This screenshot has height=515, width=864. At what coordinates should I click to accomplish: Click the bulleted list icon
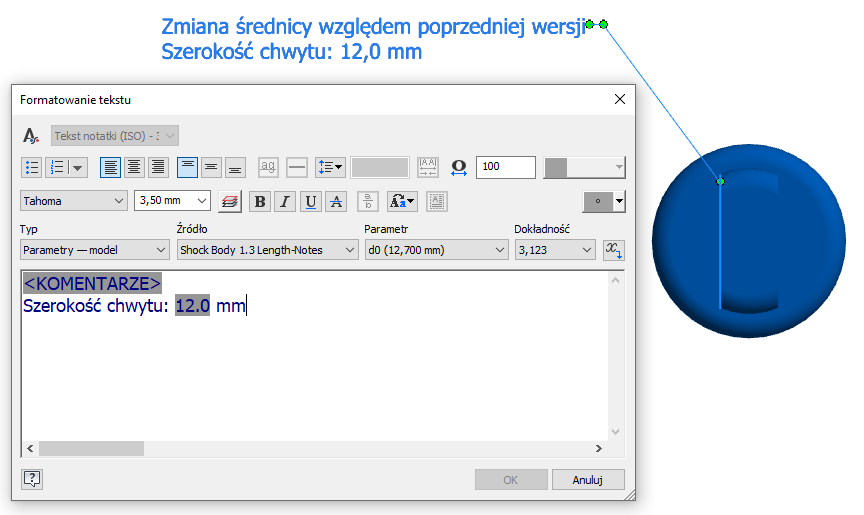(x=31, y=167)
